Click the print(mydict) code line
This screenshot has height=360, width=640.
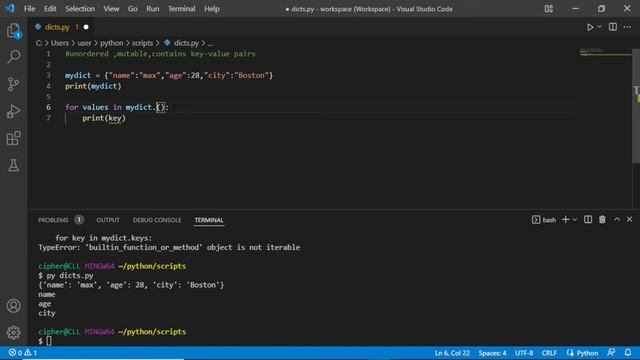coord(93,86)
